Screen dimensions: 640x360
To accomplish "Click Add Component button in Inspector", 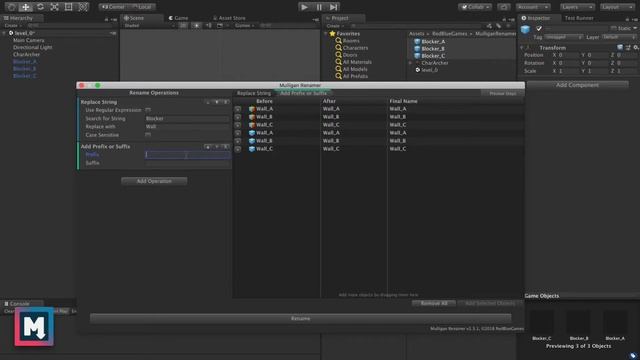I will 577,85.
